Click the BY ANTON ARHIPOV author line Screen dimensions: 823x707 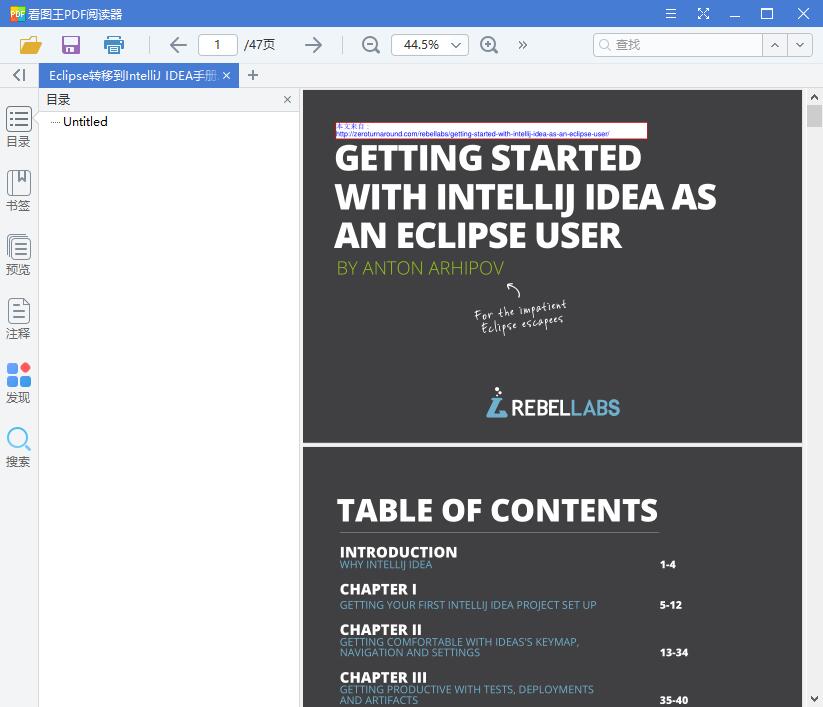[420, 268]
